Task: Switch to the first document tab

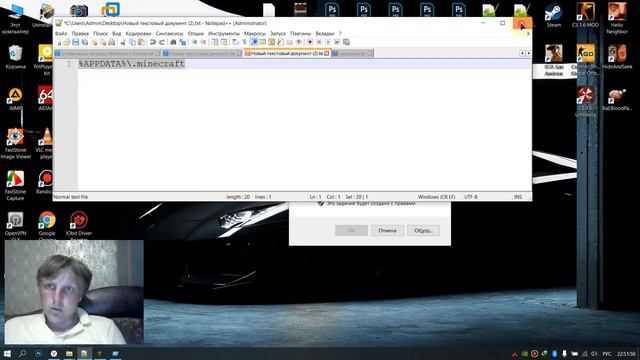Action: (x=107, y=53)
